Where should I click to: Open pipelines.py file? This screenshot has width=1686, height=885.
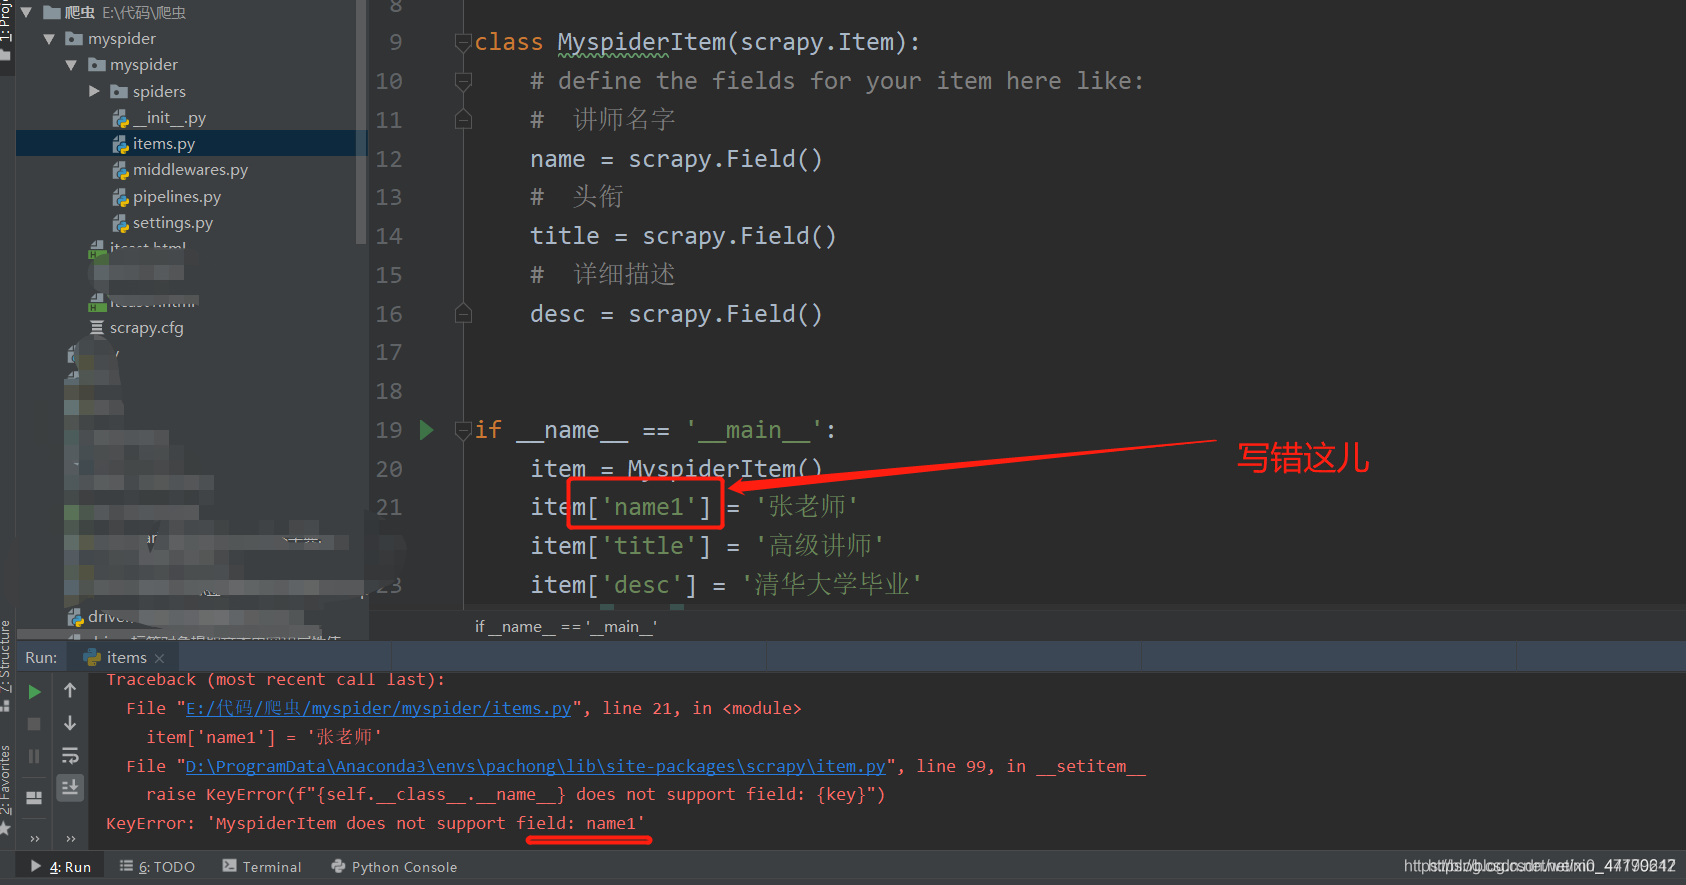point(176,197)
